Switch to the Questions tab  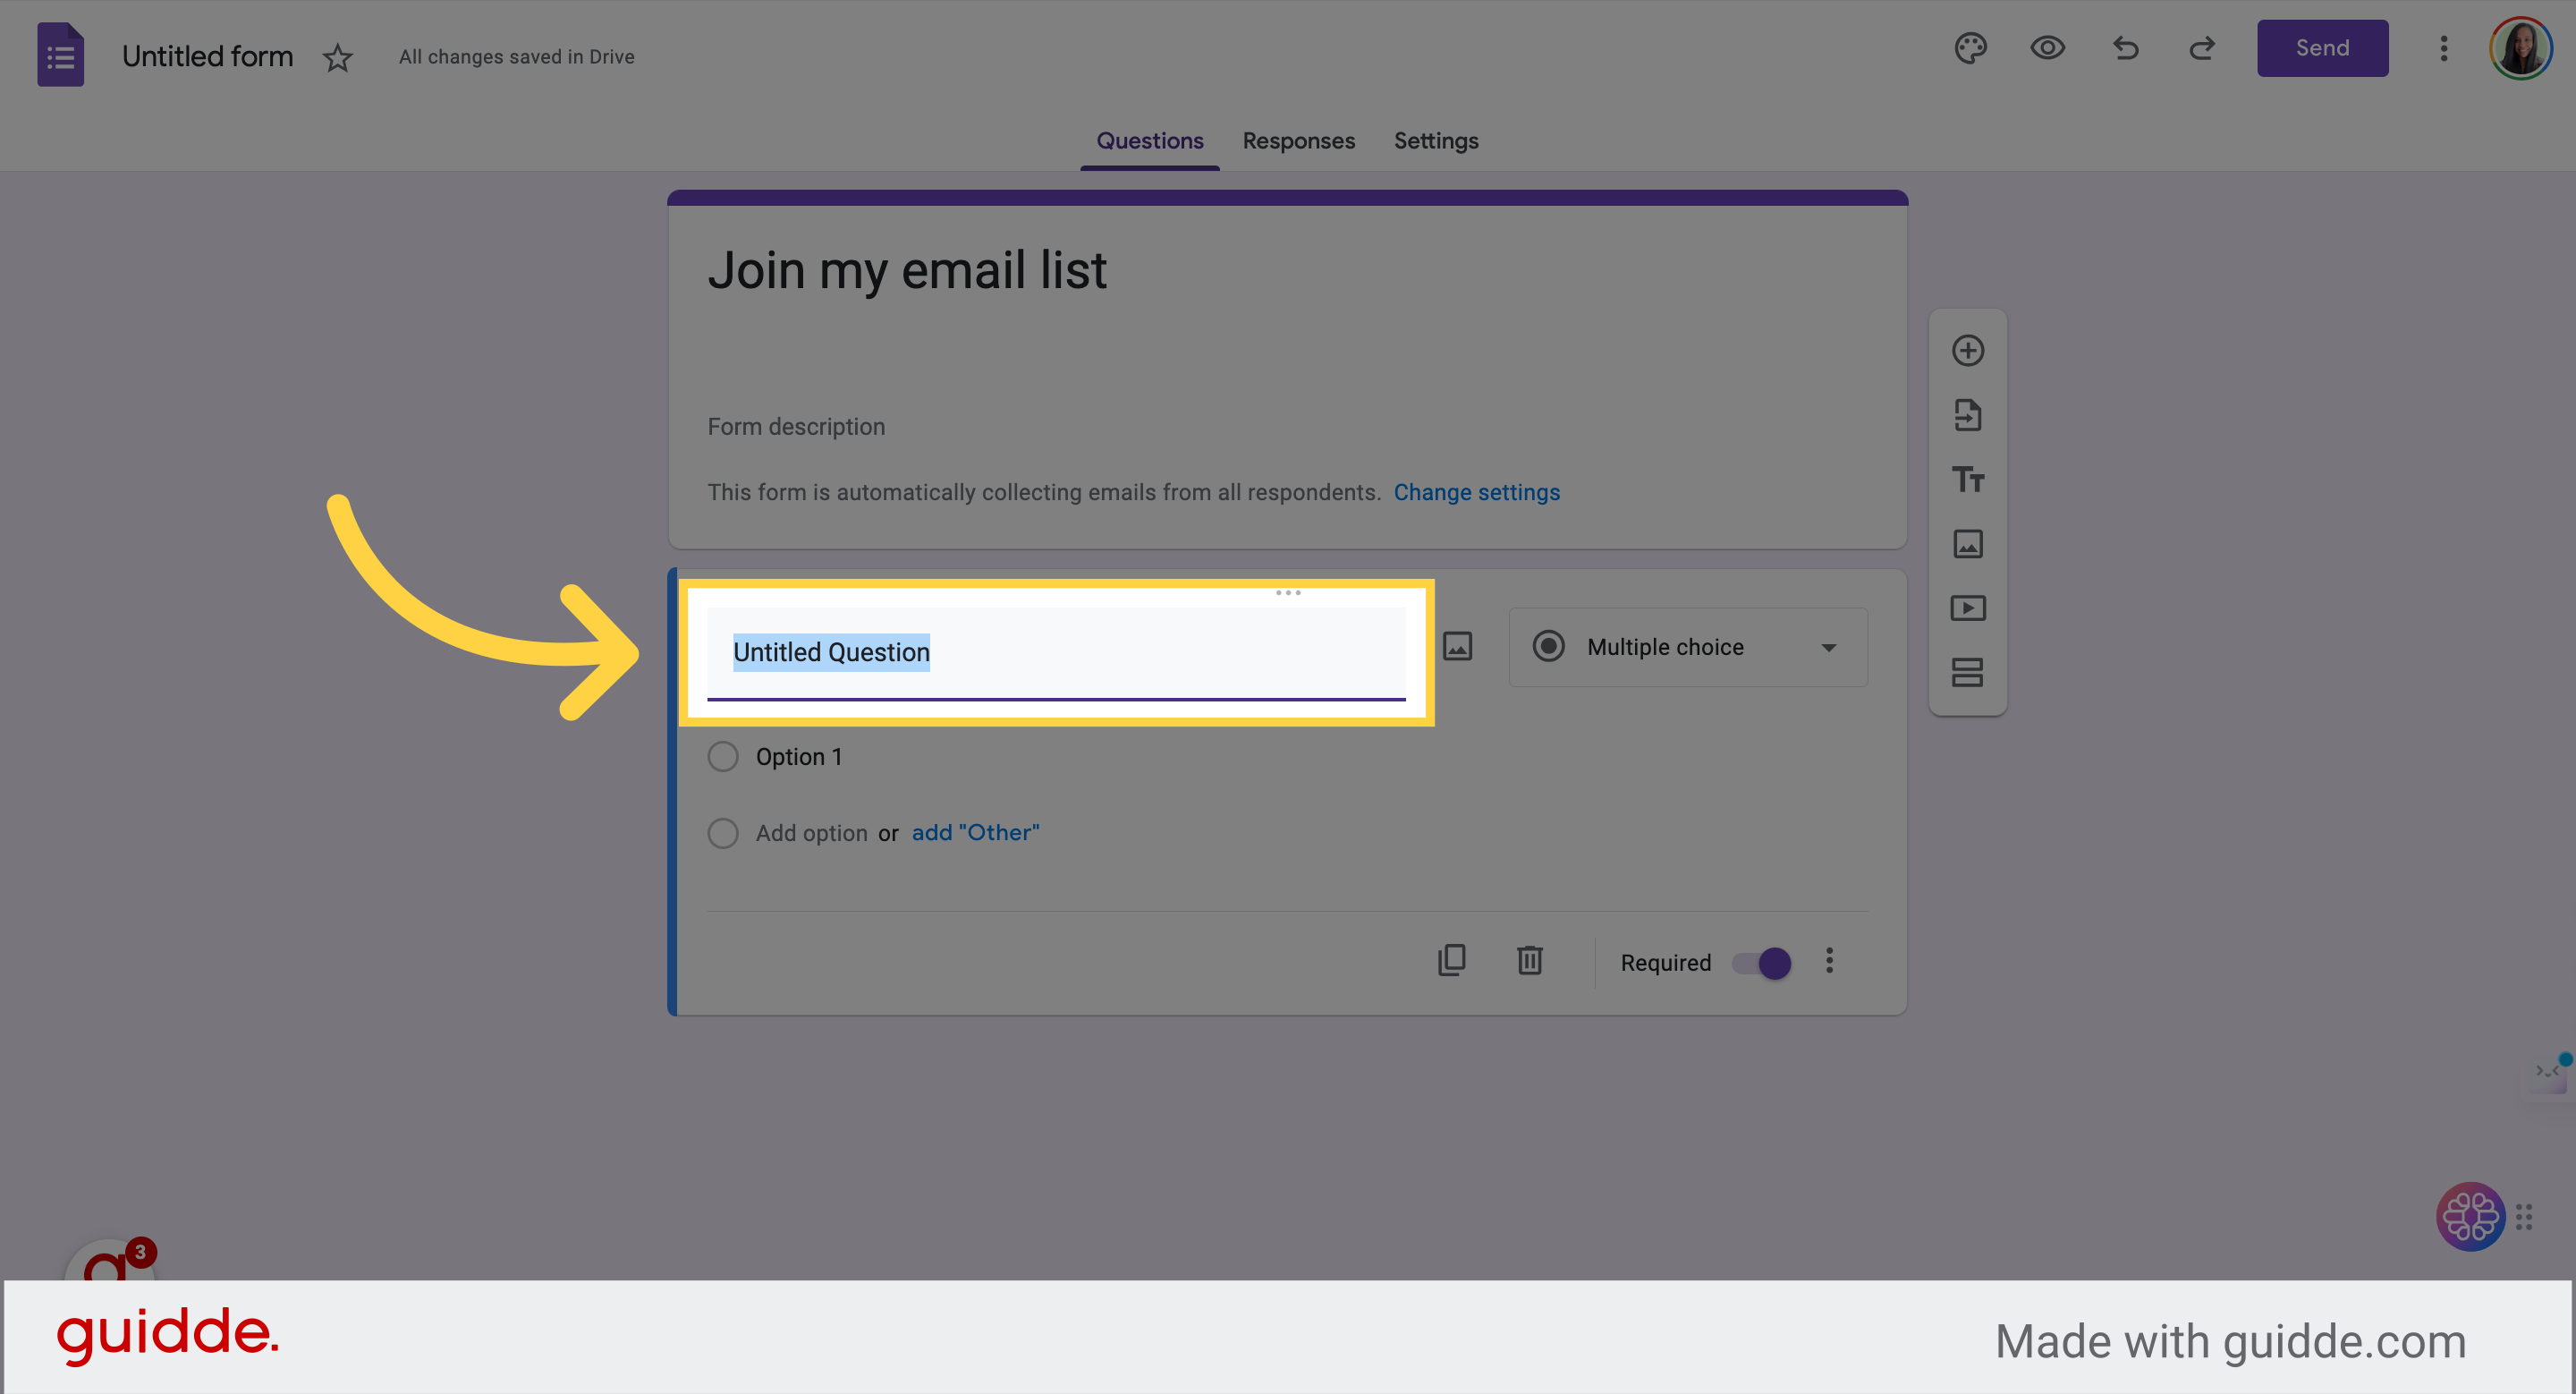point(1149,141)
